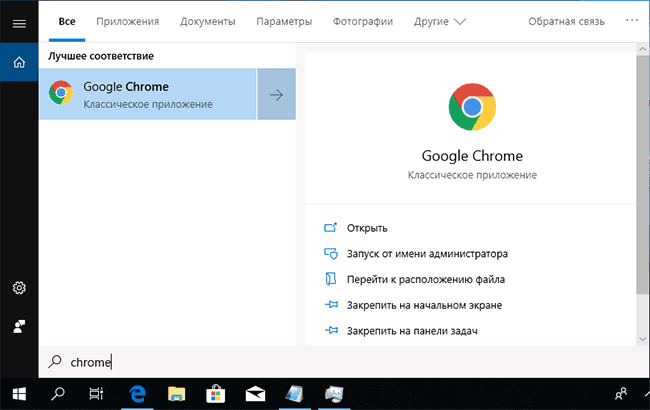
Task: Go to the Home icon in sidebar
Action: tap(19, 62)
